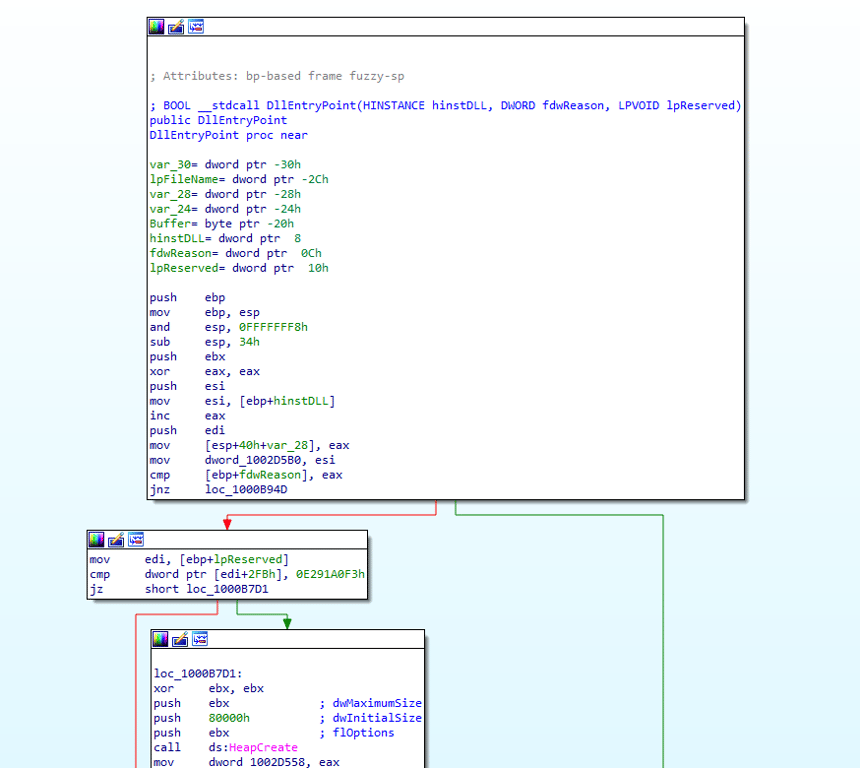860x768 pixels.
Task: Select 'sub esp, 34h' instruction
Action: pos(205,342)
